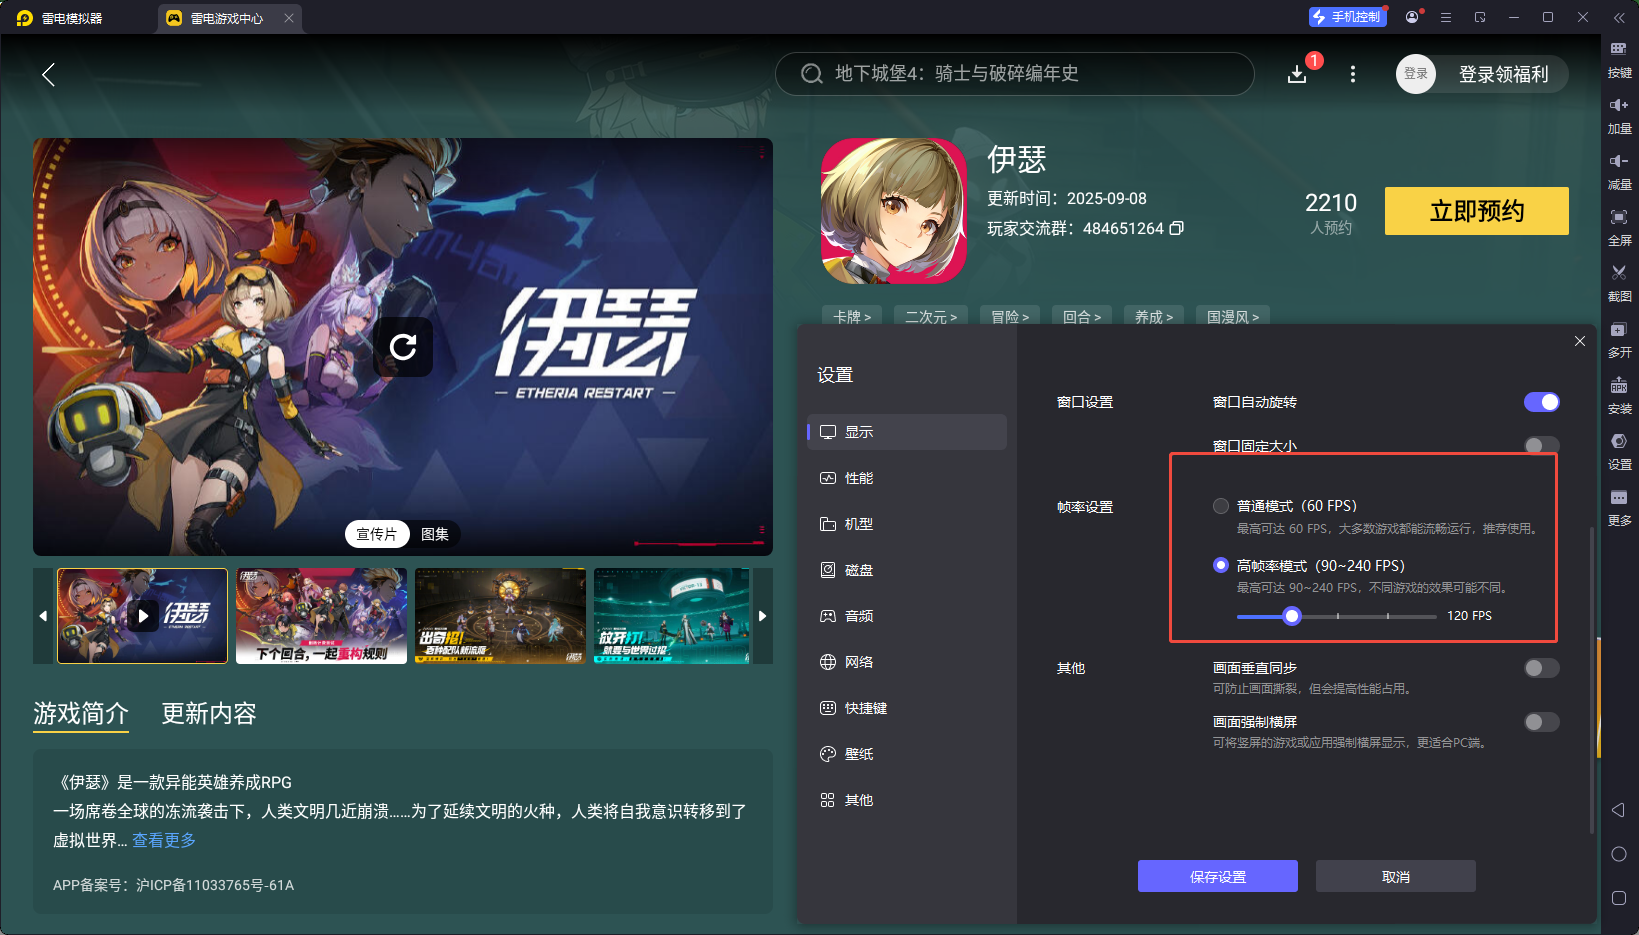This screenshot has width=1639, height=935.
Task: Go back with the left arrow icon
Action: click(x=48, y=74)
